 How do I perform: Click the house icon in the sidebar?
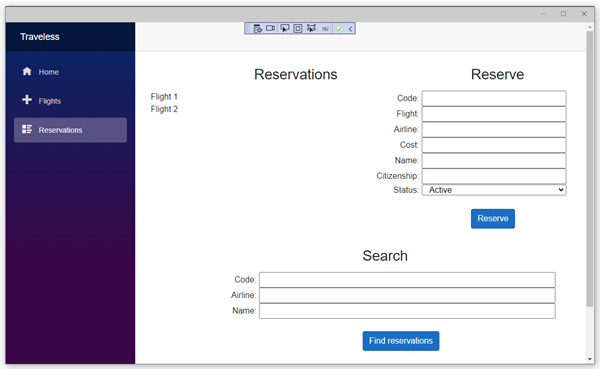pyautogui.click(x=27, y=71)
